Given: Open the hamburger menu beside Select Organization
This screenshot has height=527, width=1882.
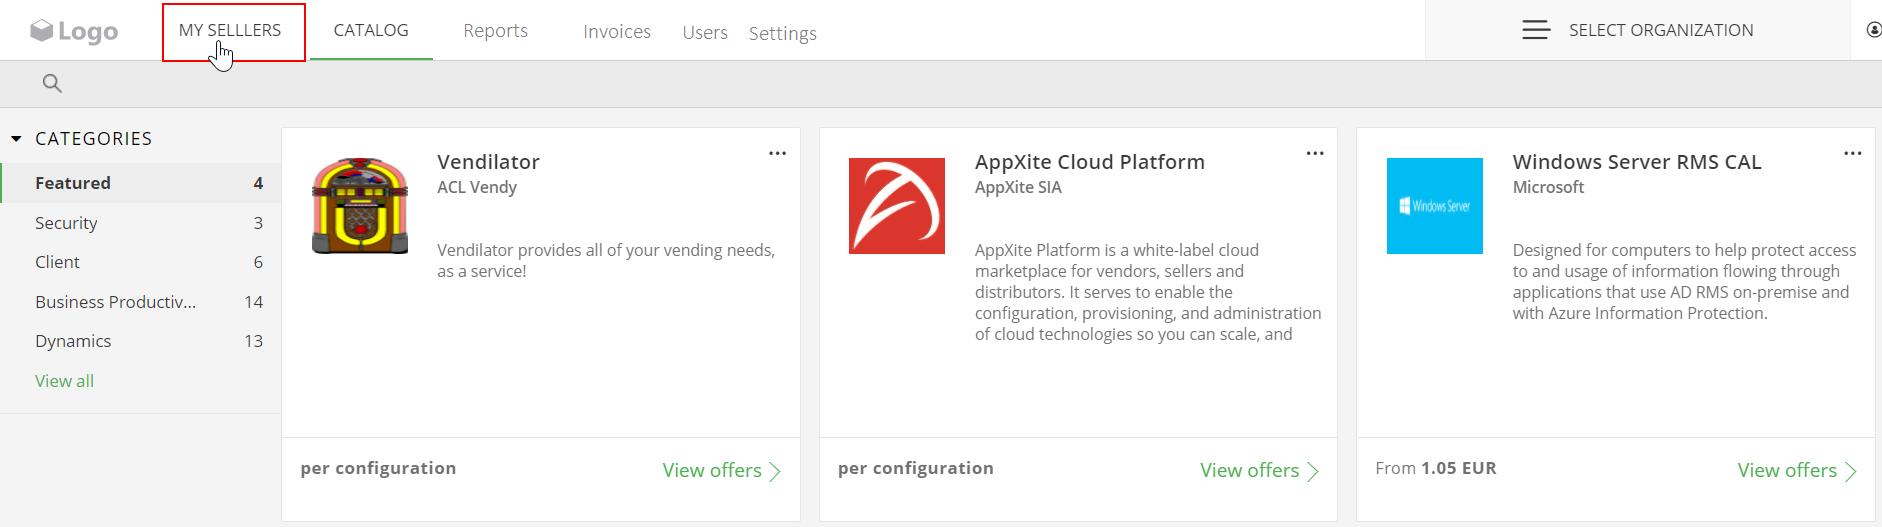Looking at the screenshot, I should [x=1536, y=30].
